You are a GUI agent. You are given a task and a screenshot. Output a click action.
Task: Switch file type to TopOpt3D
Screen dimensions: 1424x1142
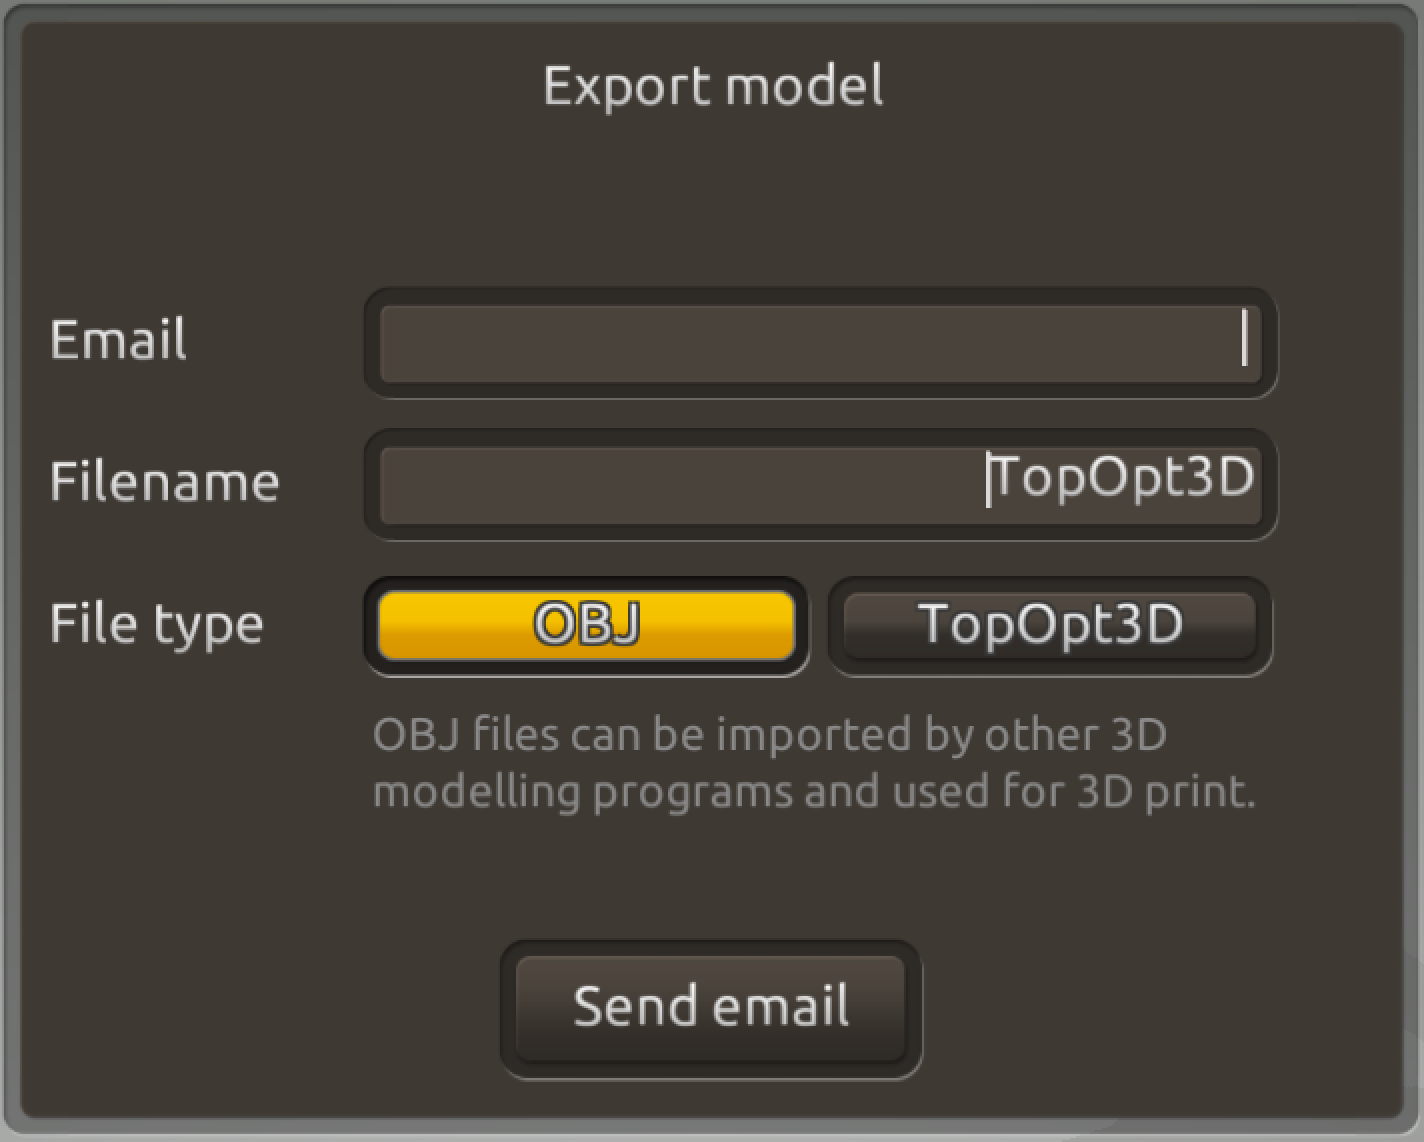(x=1050, y=625)
